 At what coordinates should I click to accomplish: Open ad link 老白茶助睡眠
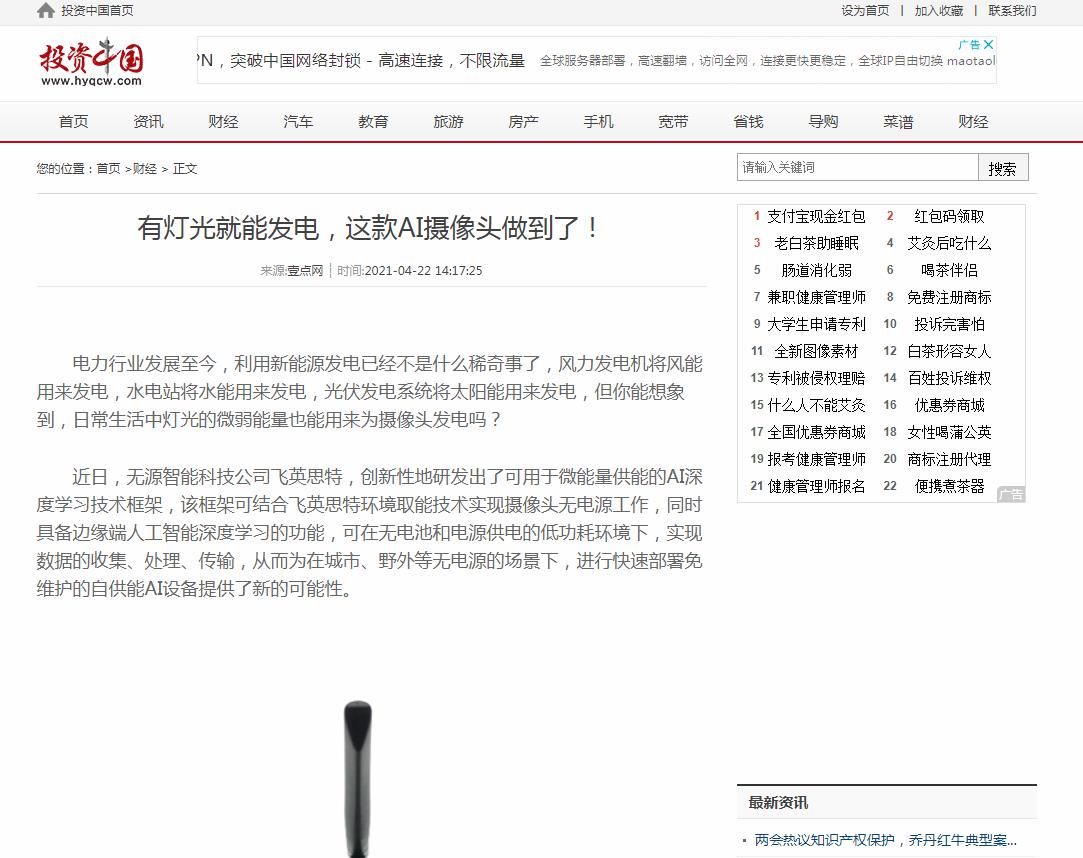(816, 243)
